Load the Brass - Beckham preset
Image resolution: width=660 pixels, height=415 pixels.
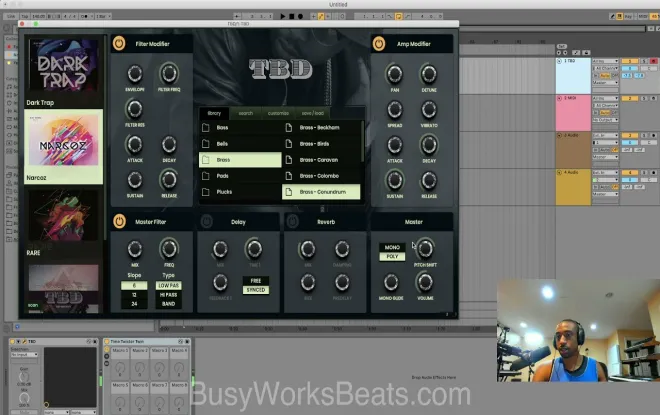point(321,128)
